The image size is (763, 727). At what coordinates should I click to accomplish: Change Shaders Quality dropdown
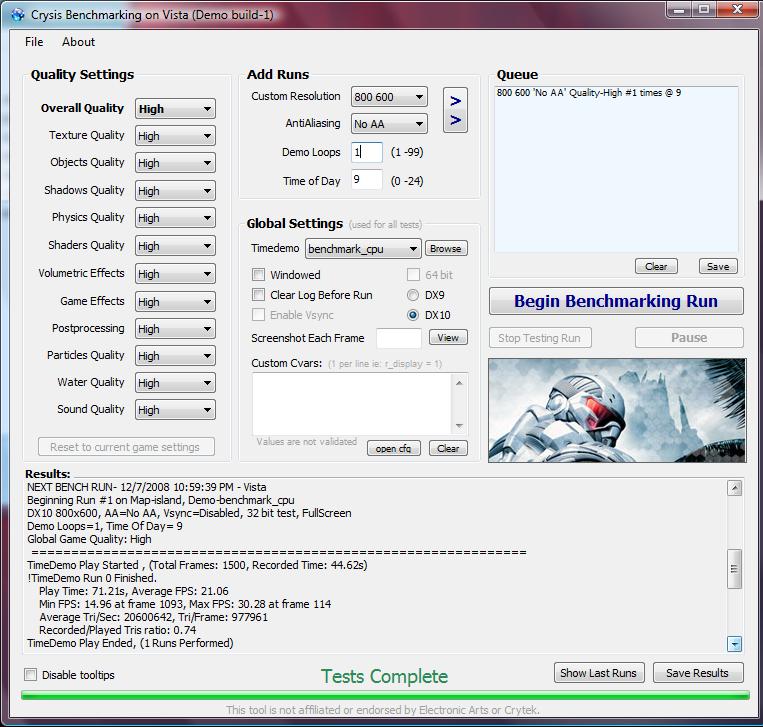point(175,246)
